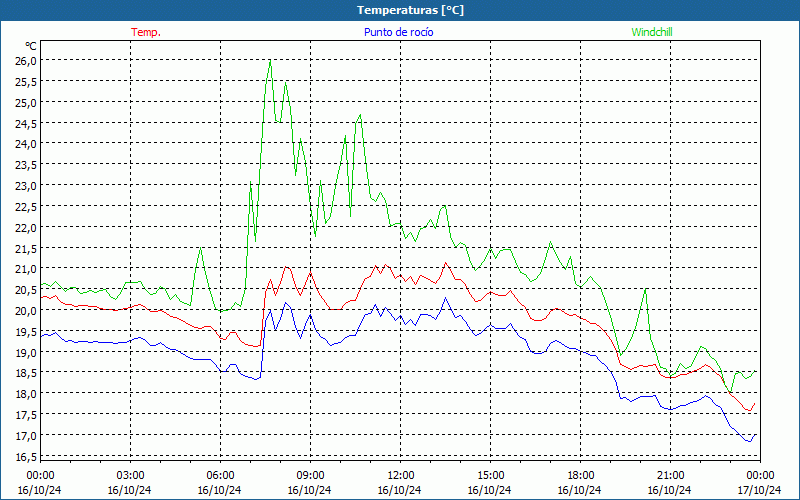Select the blue 'Punto de rocío' legend label

pos(398,32)
